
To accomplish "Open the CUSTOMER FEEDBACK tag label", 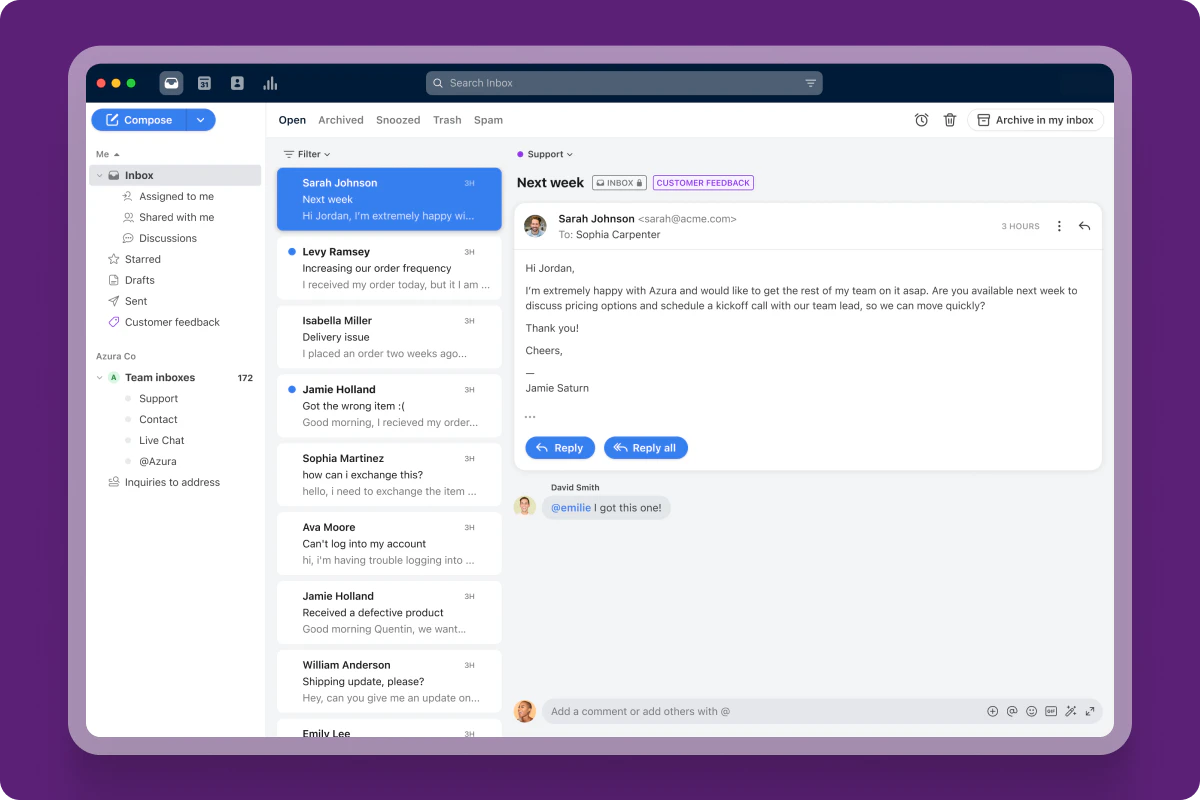I will (x=703, y=182).
